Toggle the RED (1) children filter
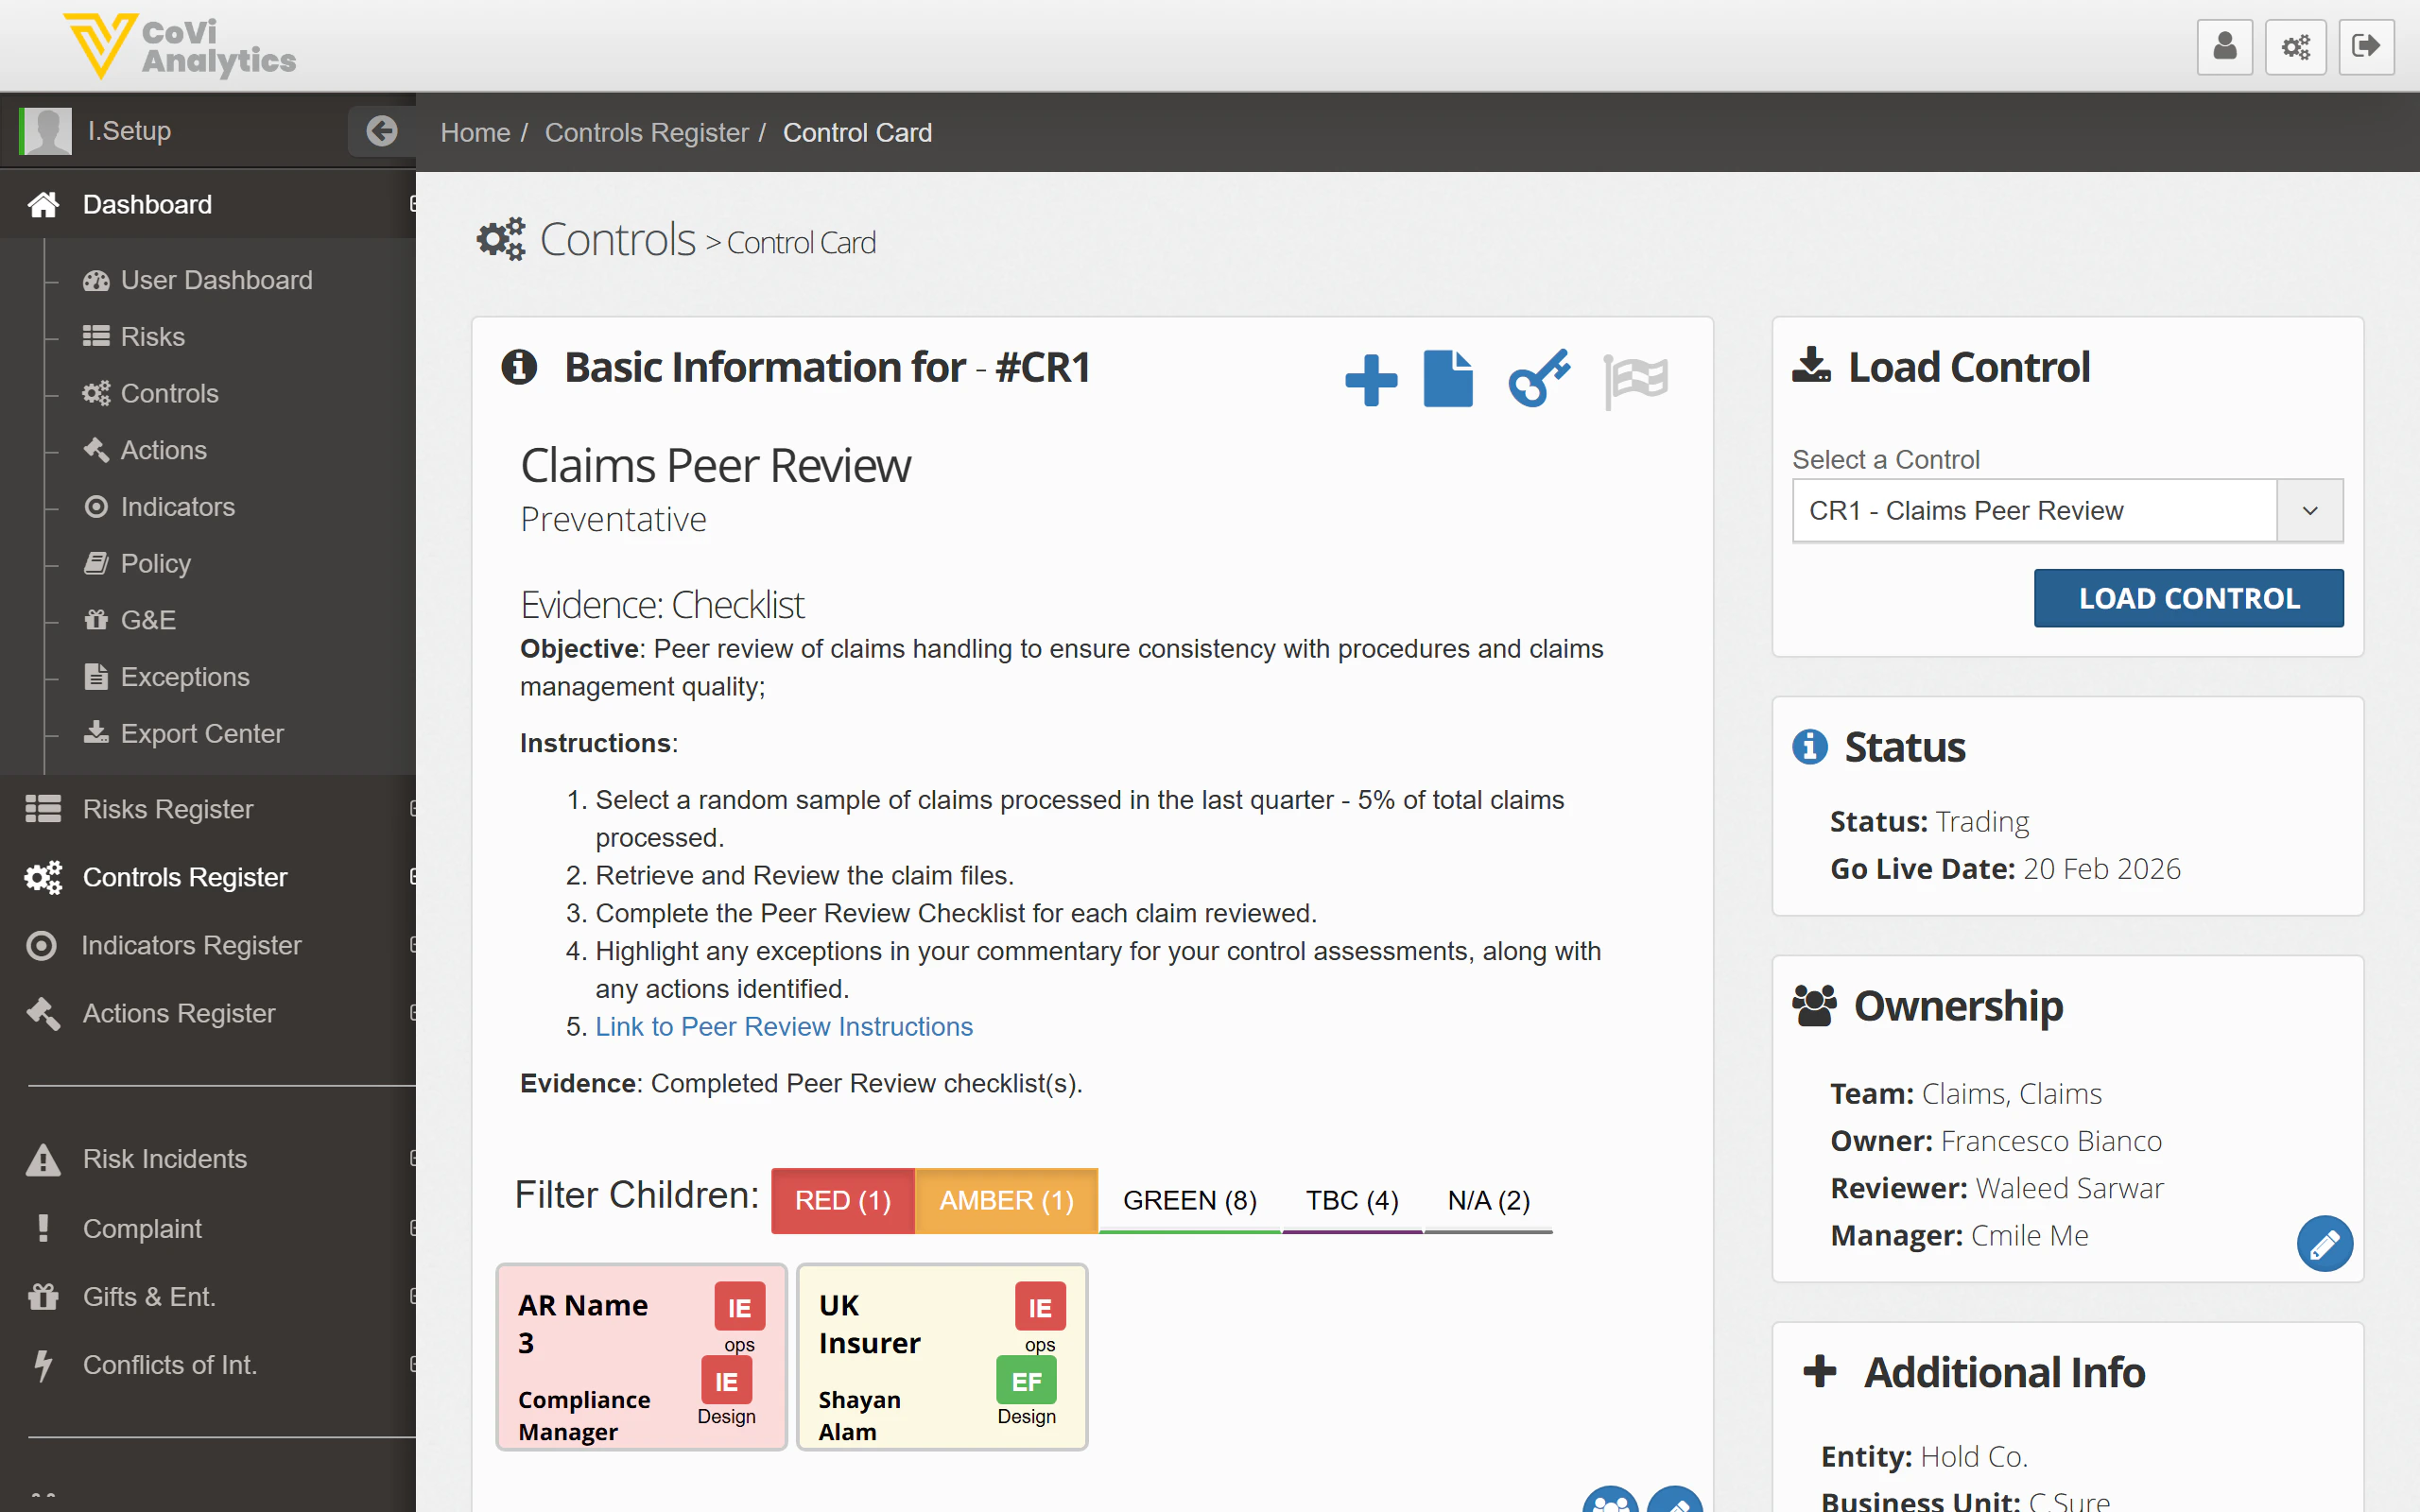This screenshot has height=1512, width=2420. [x=842, y=1200]
